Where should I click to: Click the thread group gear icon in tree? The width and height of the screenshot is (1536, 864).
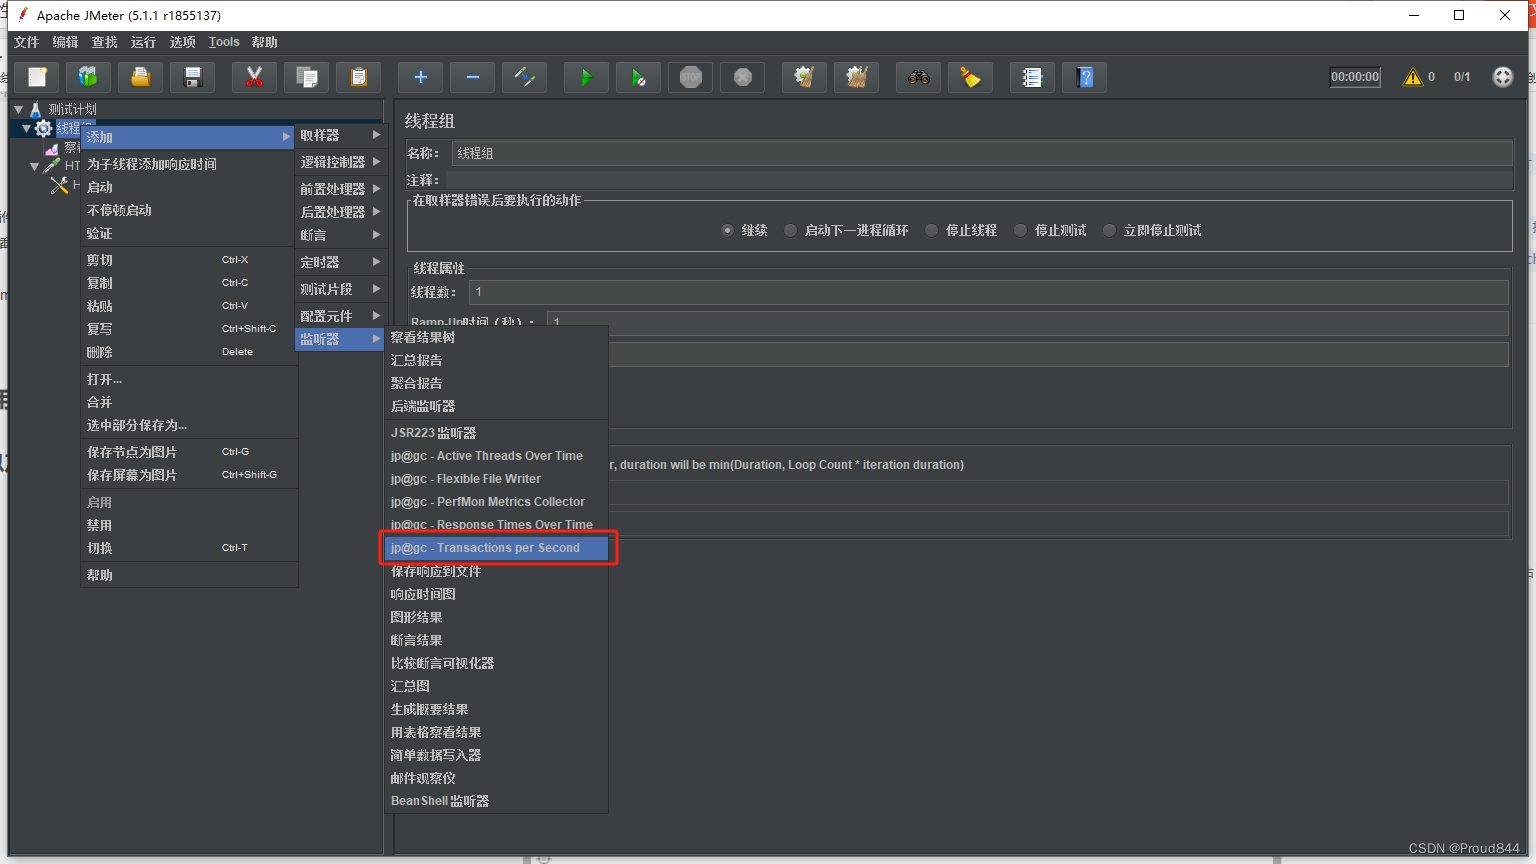point(44,128)
